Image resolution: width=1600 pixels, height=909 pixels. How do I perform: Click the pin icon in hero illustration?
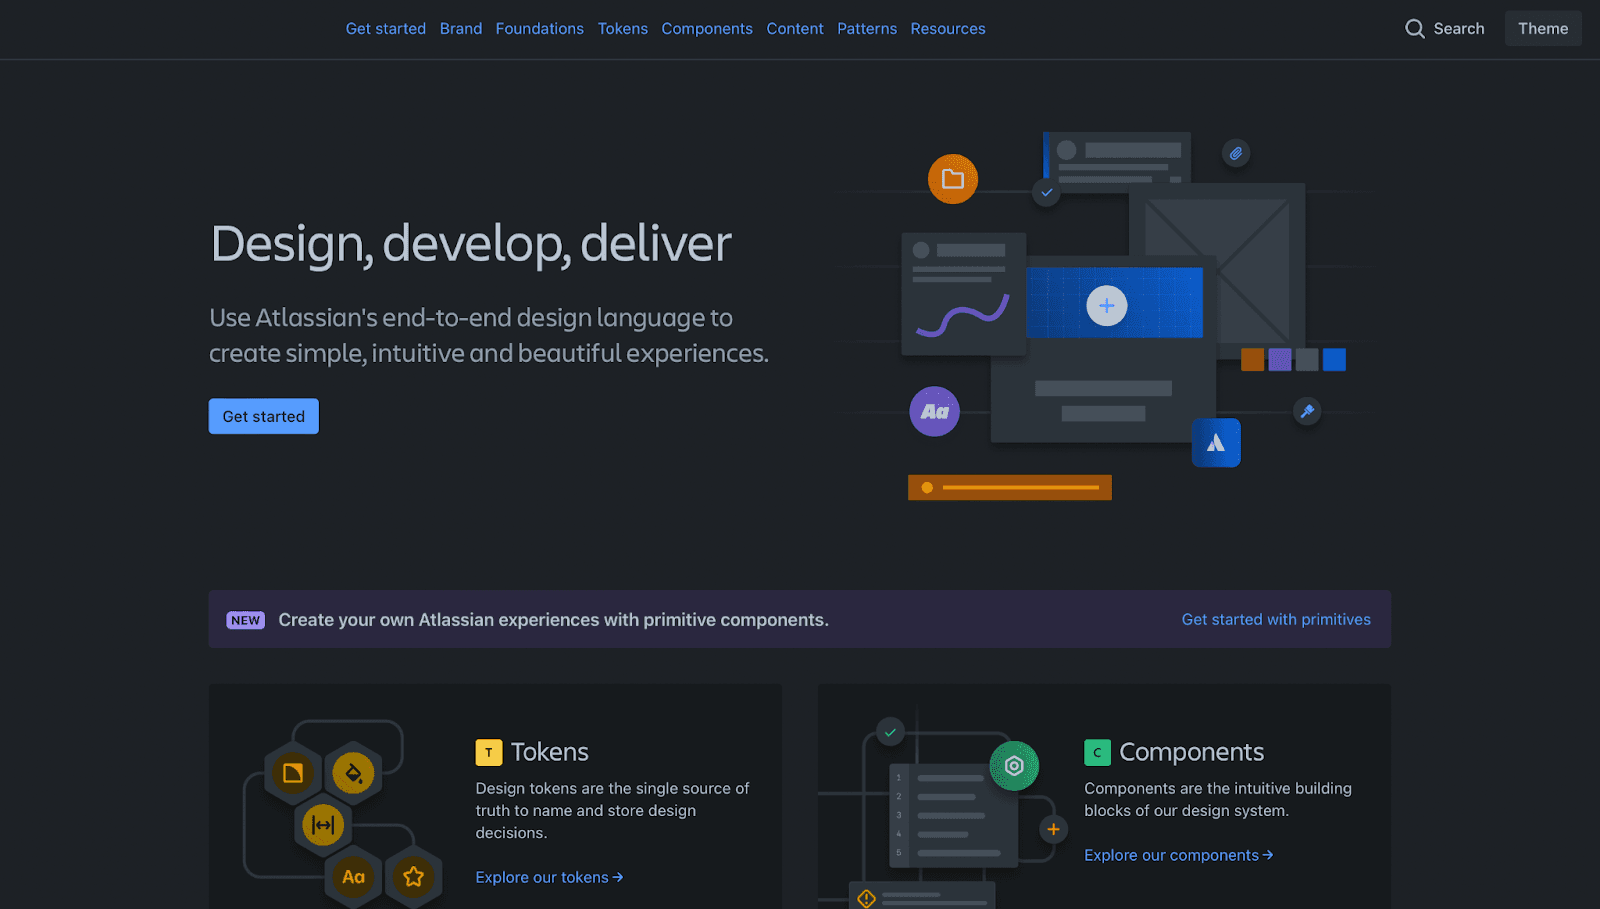[x=1307, y=411]
